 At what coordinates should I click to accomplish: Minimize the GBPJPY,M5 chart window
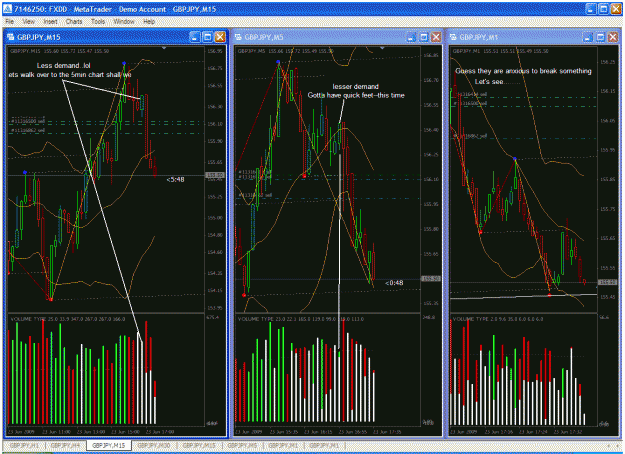(x=411, y=37)
